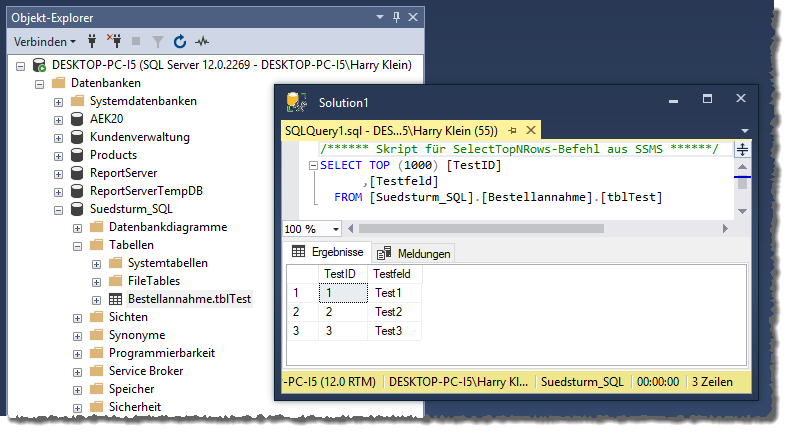Switch to the Meldungen tab

point(413,253)
